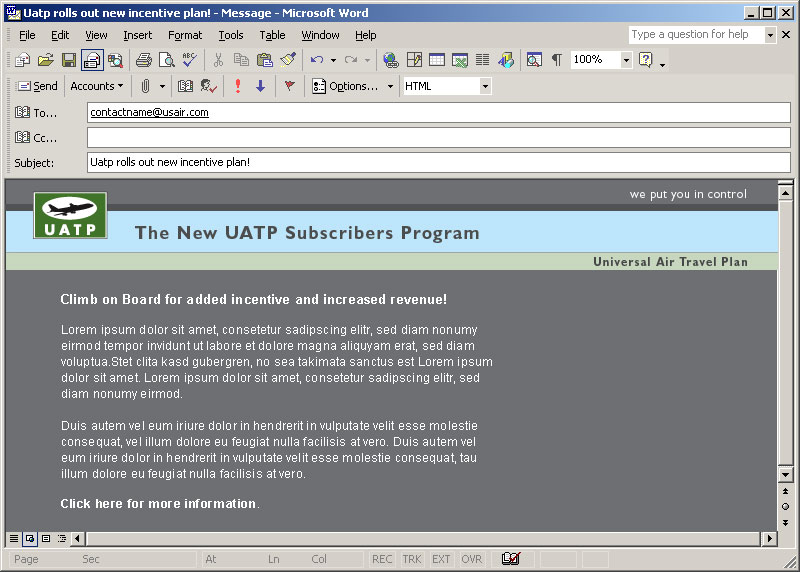Screen dimensions: 800x572
Task: Click the Save toolbar icon
Action: point(69,60)
